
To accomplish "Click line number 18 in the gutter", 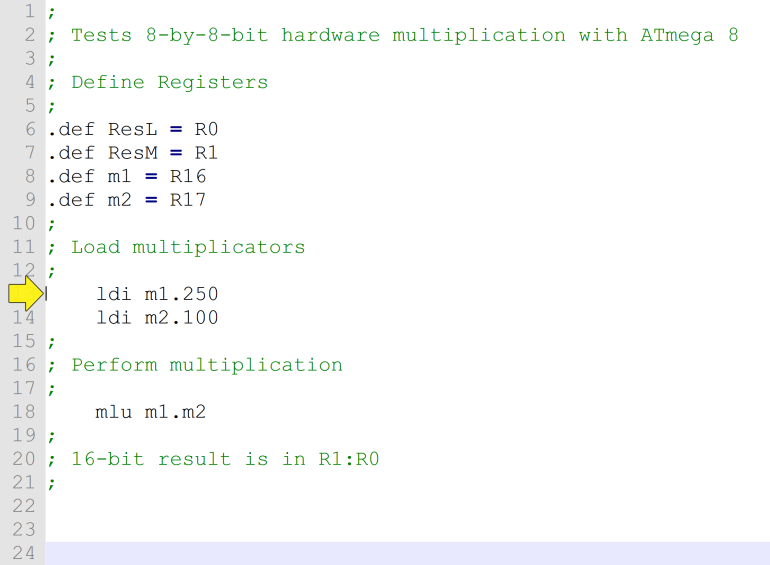I will coord(24,411).
